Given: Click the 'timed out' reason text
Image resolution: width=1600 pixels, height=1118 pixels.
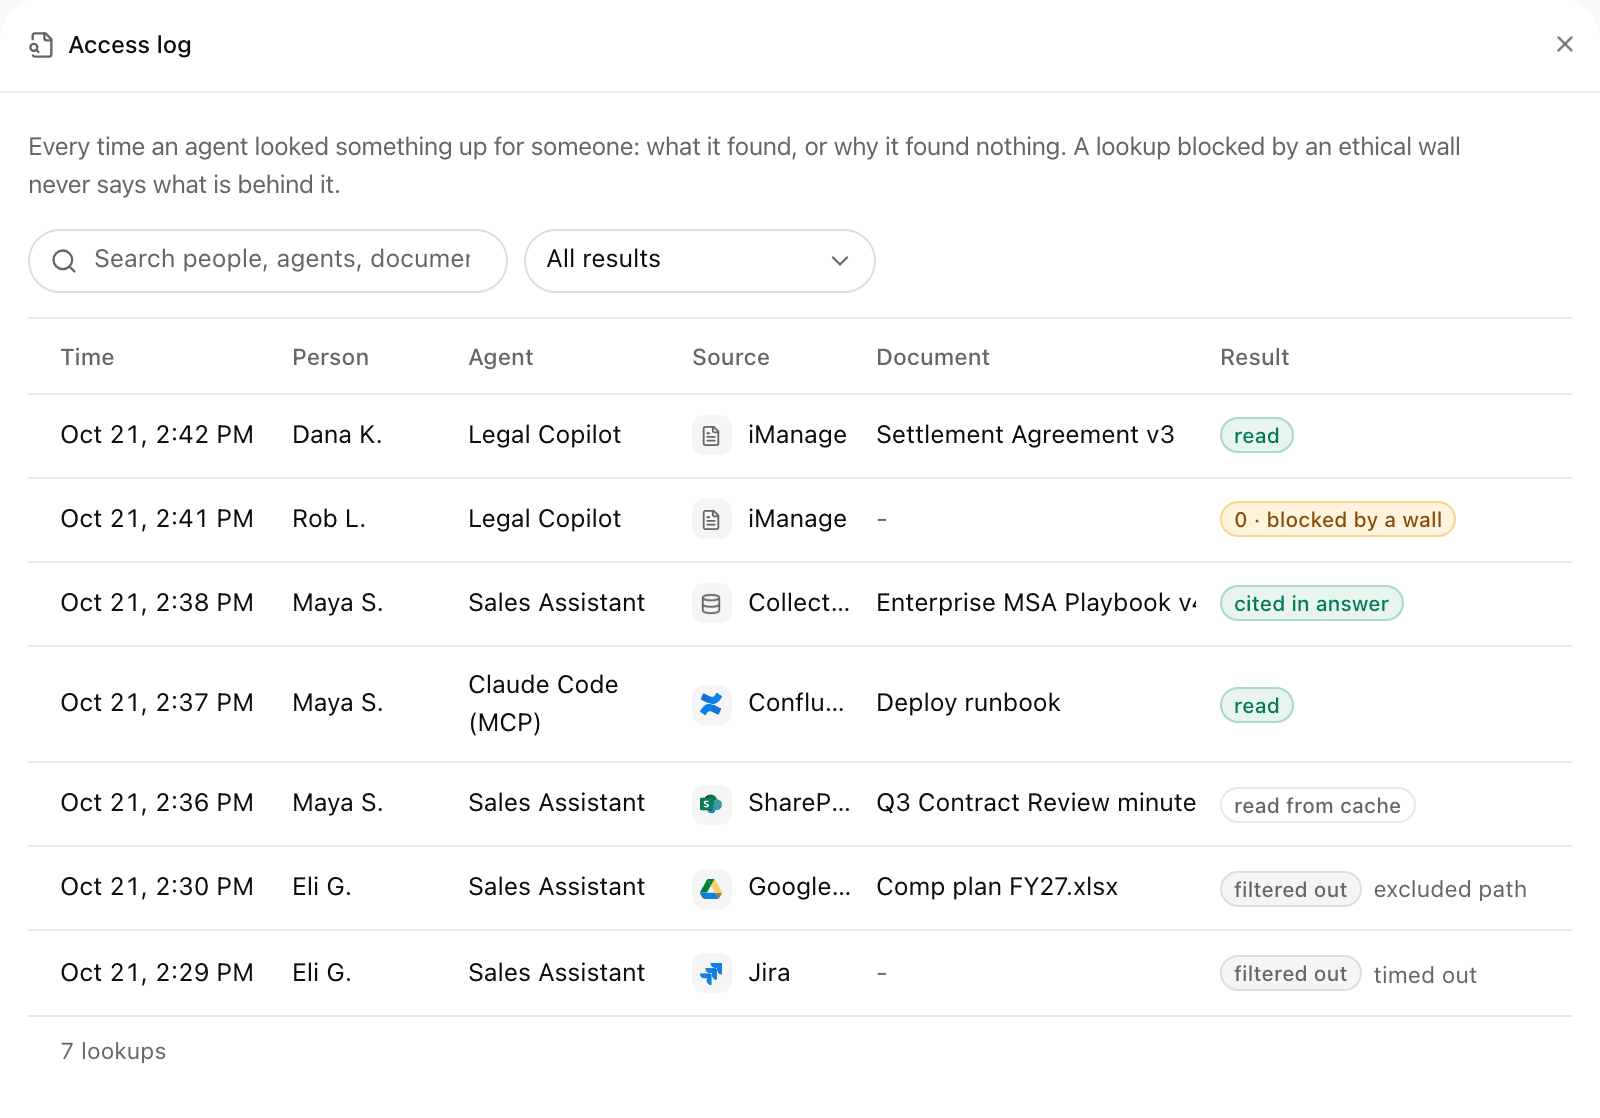Looking at the screenshot, I should point(1425,975).
